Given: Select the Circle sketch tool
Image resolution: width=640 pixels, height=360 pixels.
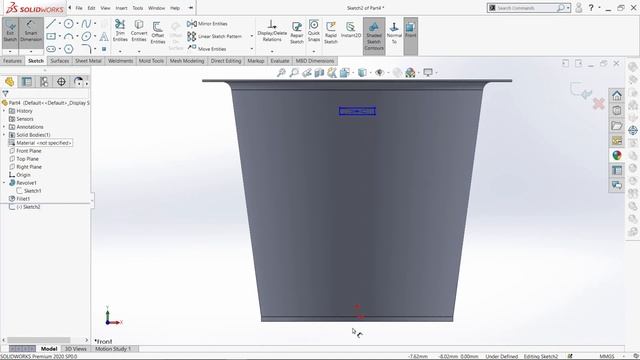Looking at the screenshot, I should pyautogui.click(x=69, y=24).
